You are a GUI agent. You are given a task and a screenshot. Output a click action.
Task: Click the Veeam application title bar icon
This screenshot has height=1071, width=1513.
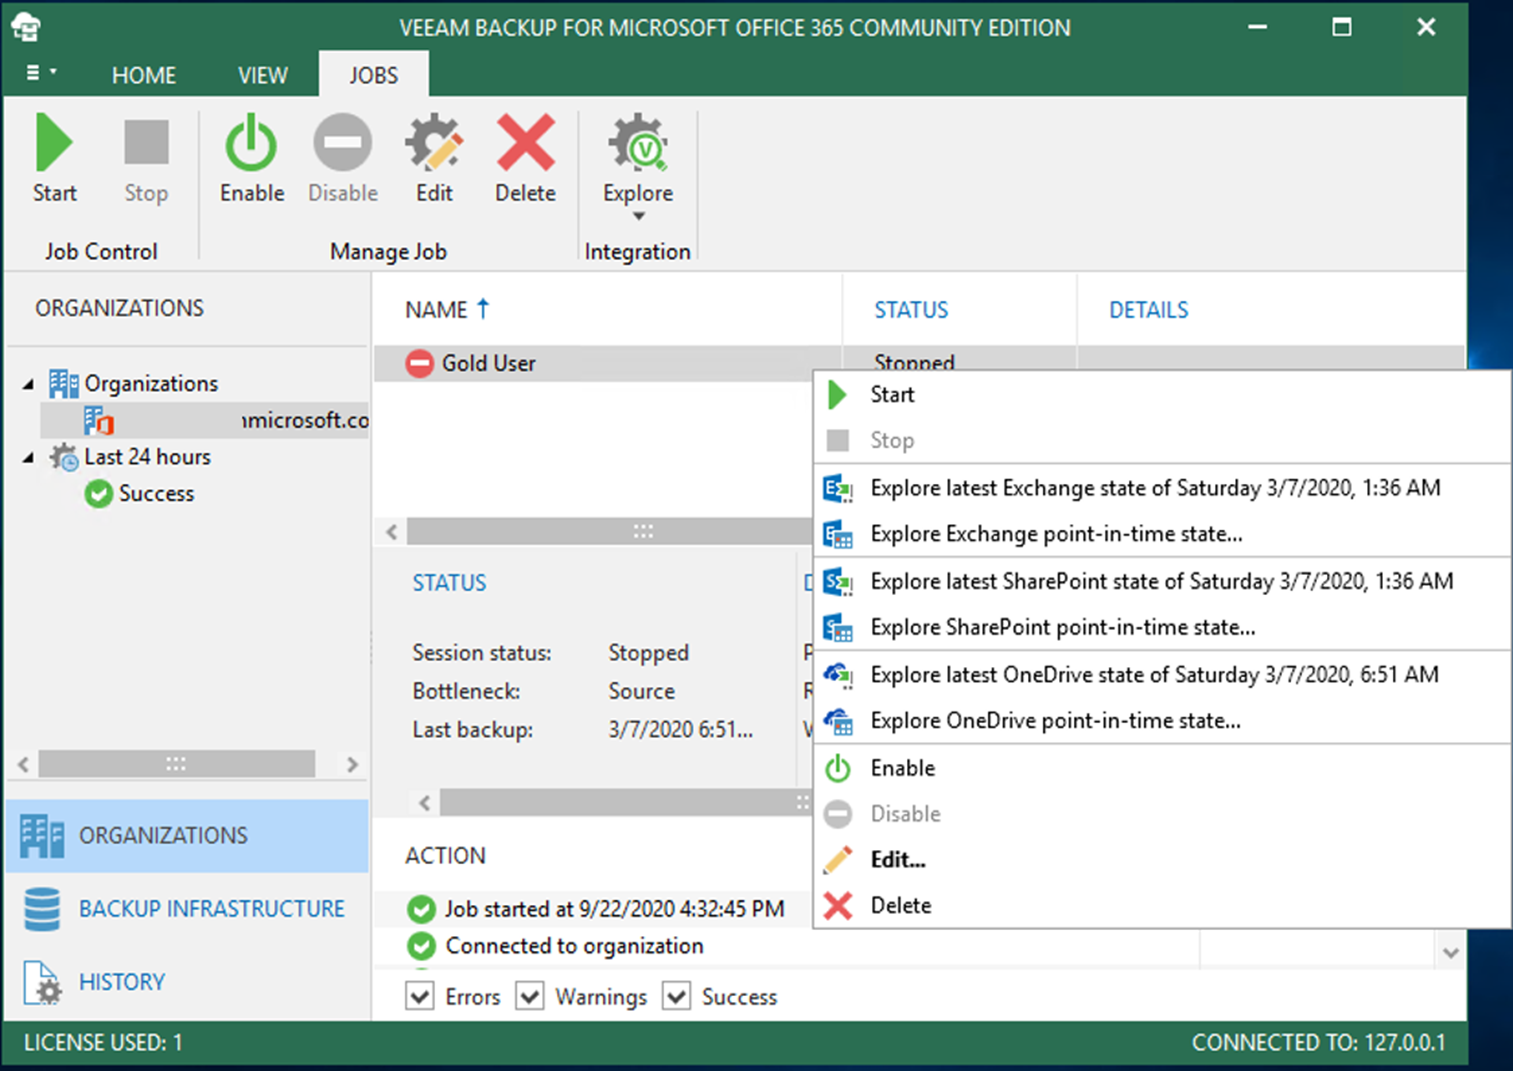pos(26,27)
